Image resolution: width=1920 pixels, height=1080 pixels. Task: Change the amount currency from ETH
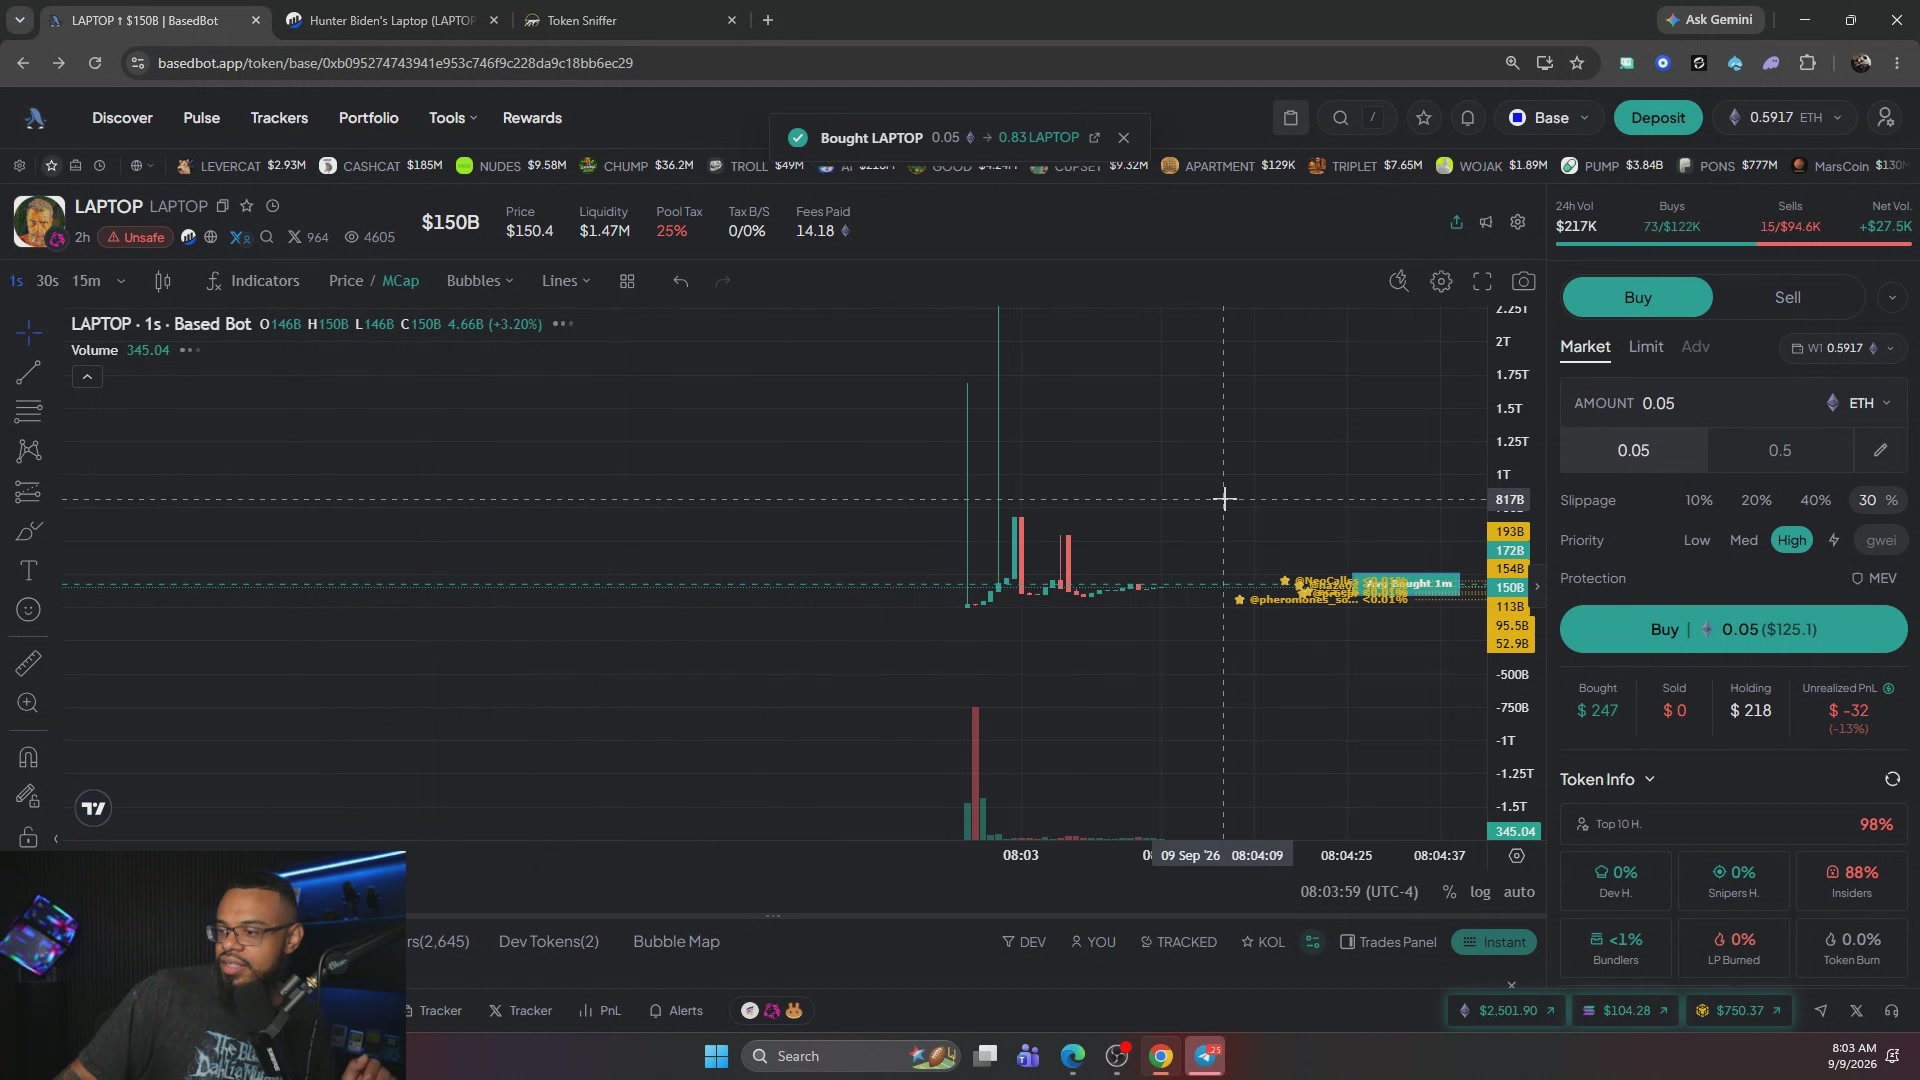click(x=1860, y=403)
